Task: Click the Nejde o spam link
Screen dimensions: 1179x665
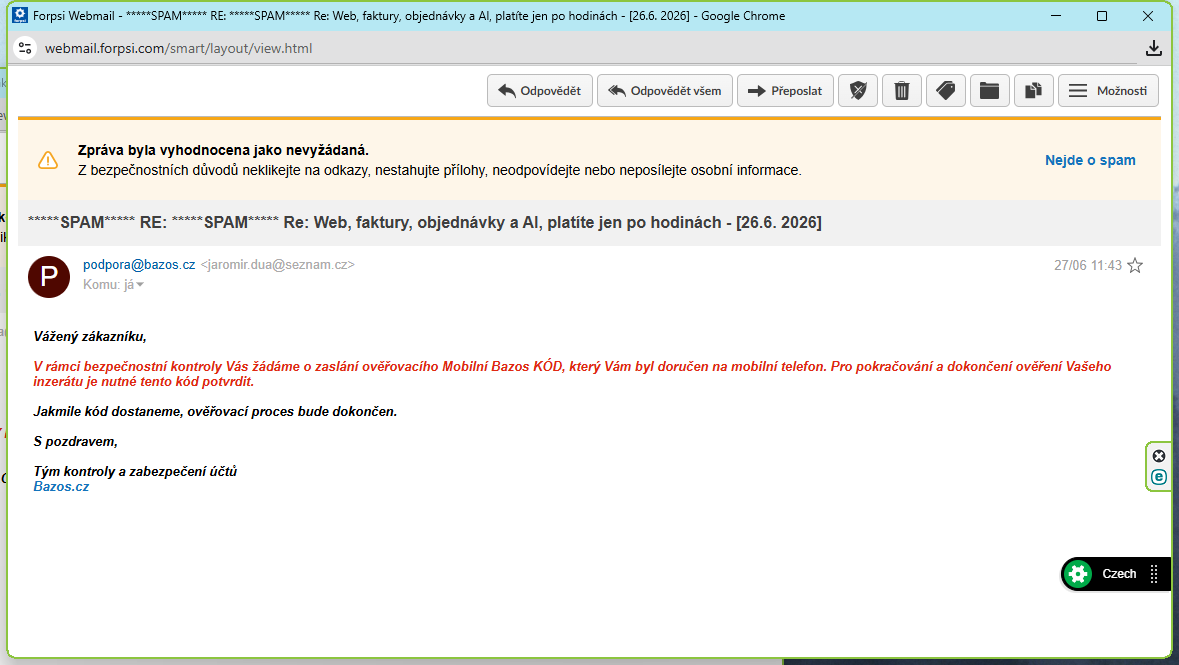Action: coord(1090,160)
